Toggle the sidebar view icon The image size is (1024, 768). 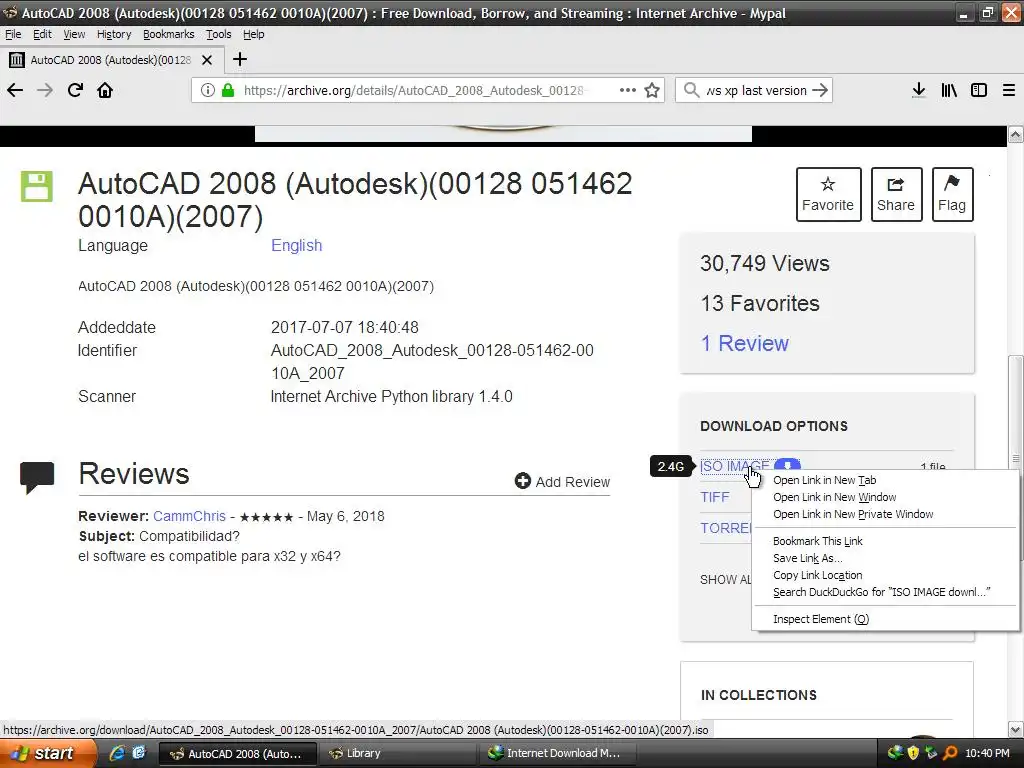(x=979, y=90)
